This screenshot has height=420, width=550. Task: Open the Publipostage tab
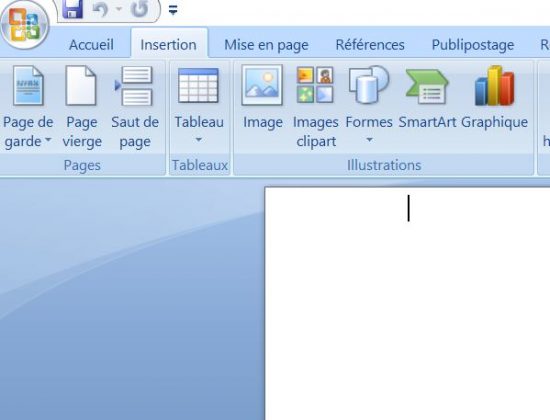(x=472, y=45)
